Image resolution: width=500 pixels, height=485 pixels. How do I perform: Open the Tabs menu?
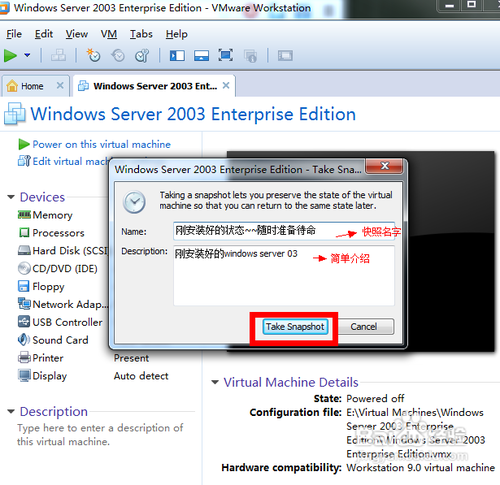tap(141, 34)
